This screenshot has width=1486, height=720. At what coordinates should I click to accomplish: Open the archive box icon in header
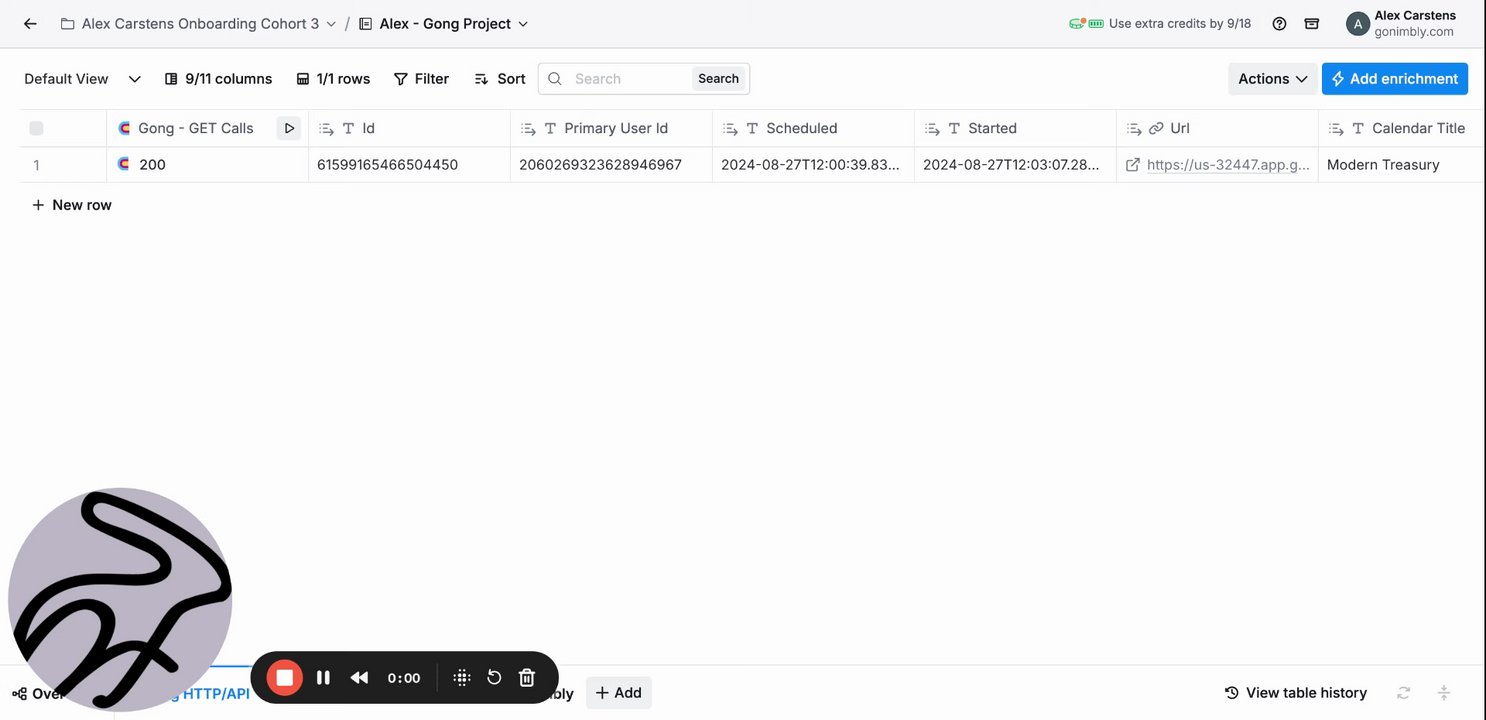coord(1312,24)
